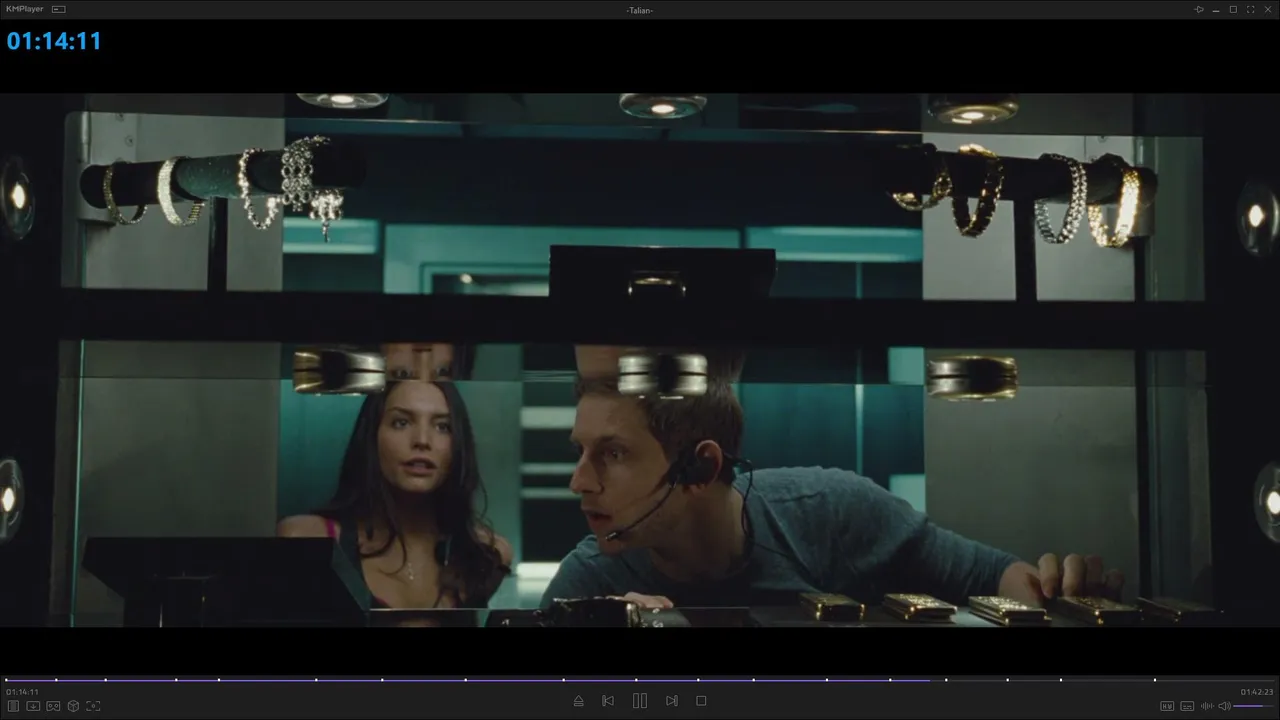This screenshot has height=720, width=1280.
Task: Click the screen capture focus icon
Action: pyautogui.click(x=93, y=706)
